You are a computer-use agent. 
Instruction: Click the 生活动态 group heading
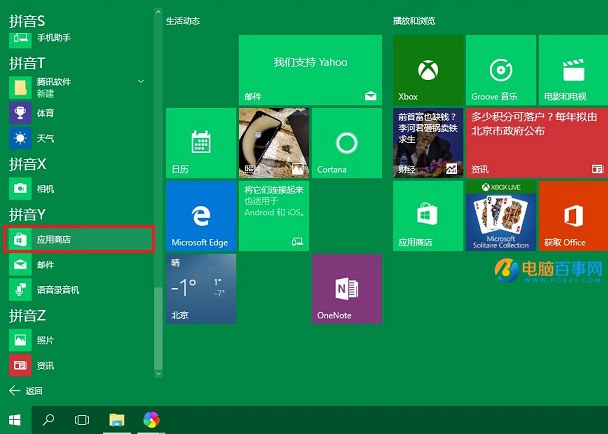(183, 21)
